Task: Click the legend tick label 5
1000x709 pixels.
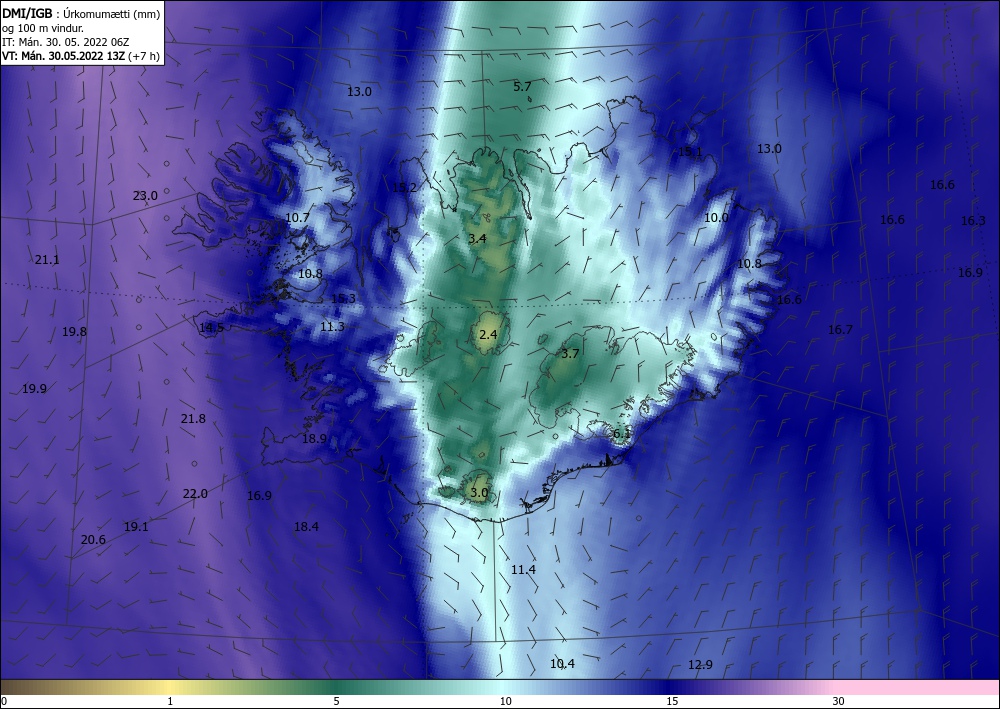Action: click(x=336, y=701)
